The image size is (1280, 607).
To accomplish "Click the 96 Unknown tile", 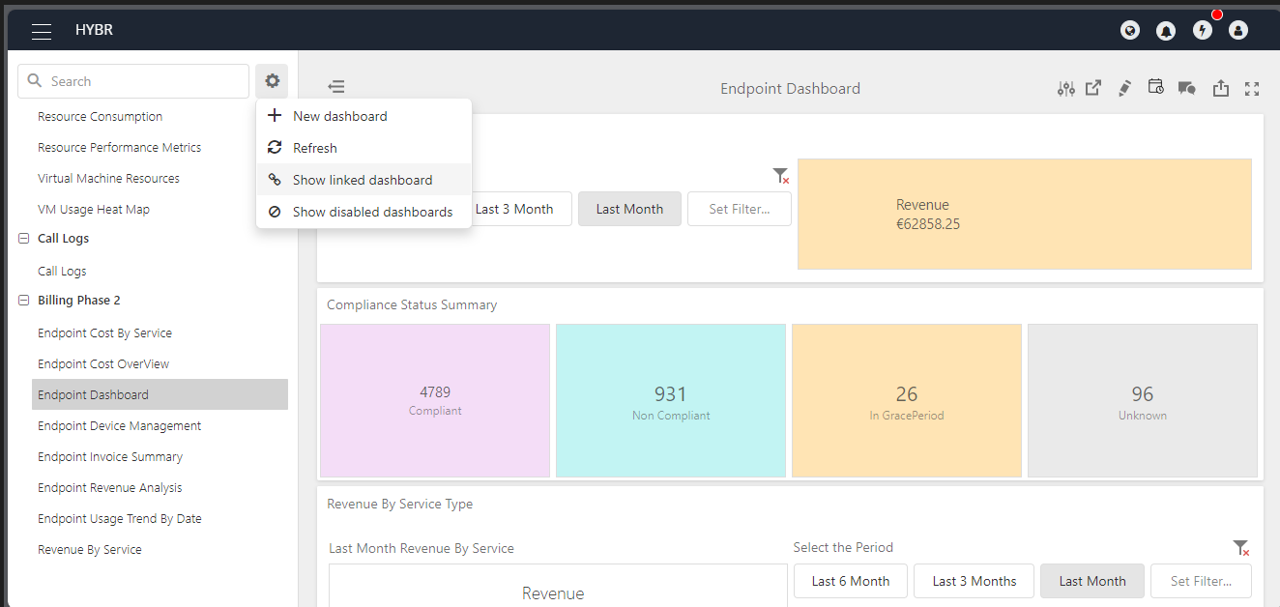I will (1143, 400).
